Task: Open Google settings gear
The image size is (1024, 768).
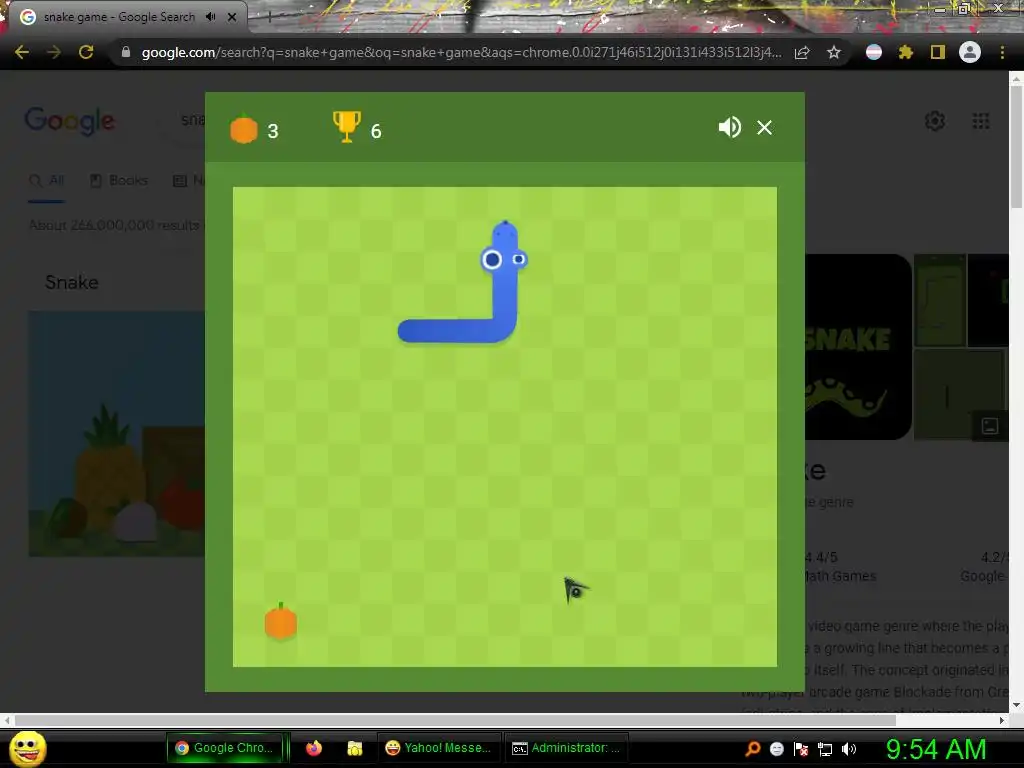Action: [x=935, y=121]
